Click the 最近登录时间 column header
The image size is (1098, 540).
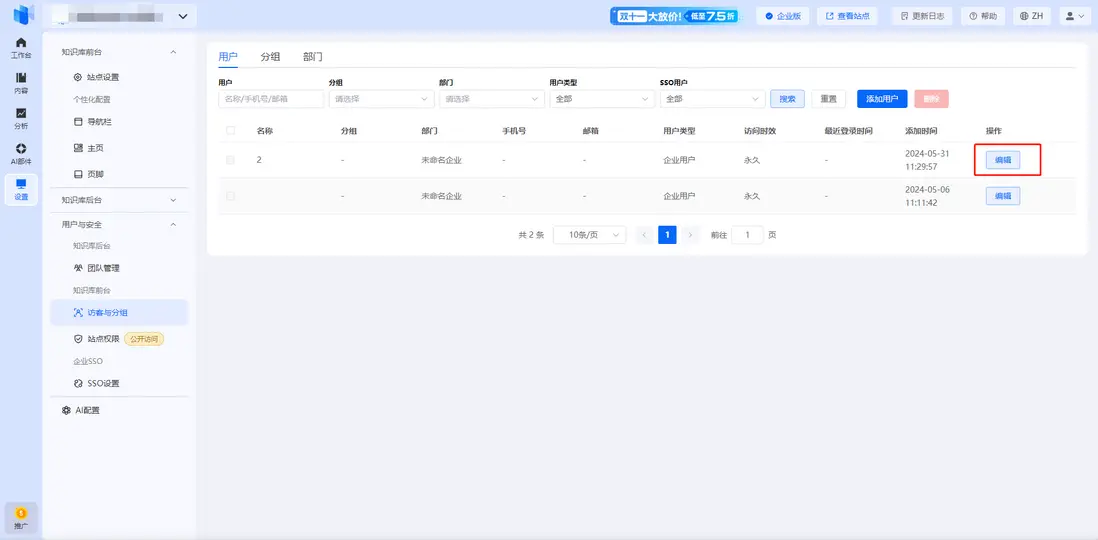tap(849, 131)
